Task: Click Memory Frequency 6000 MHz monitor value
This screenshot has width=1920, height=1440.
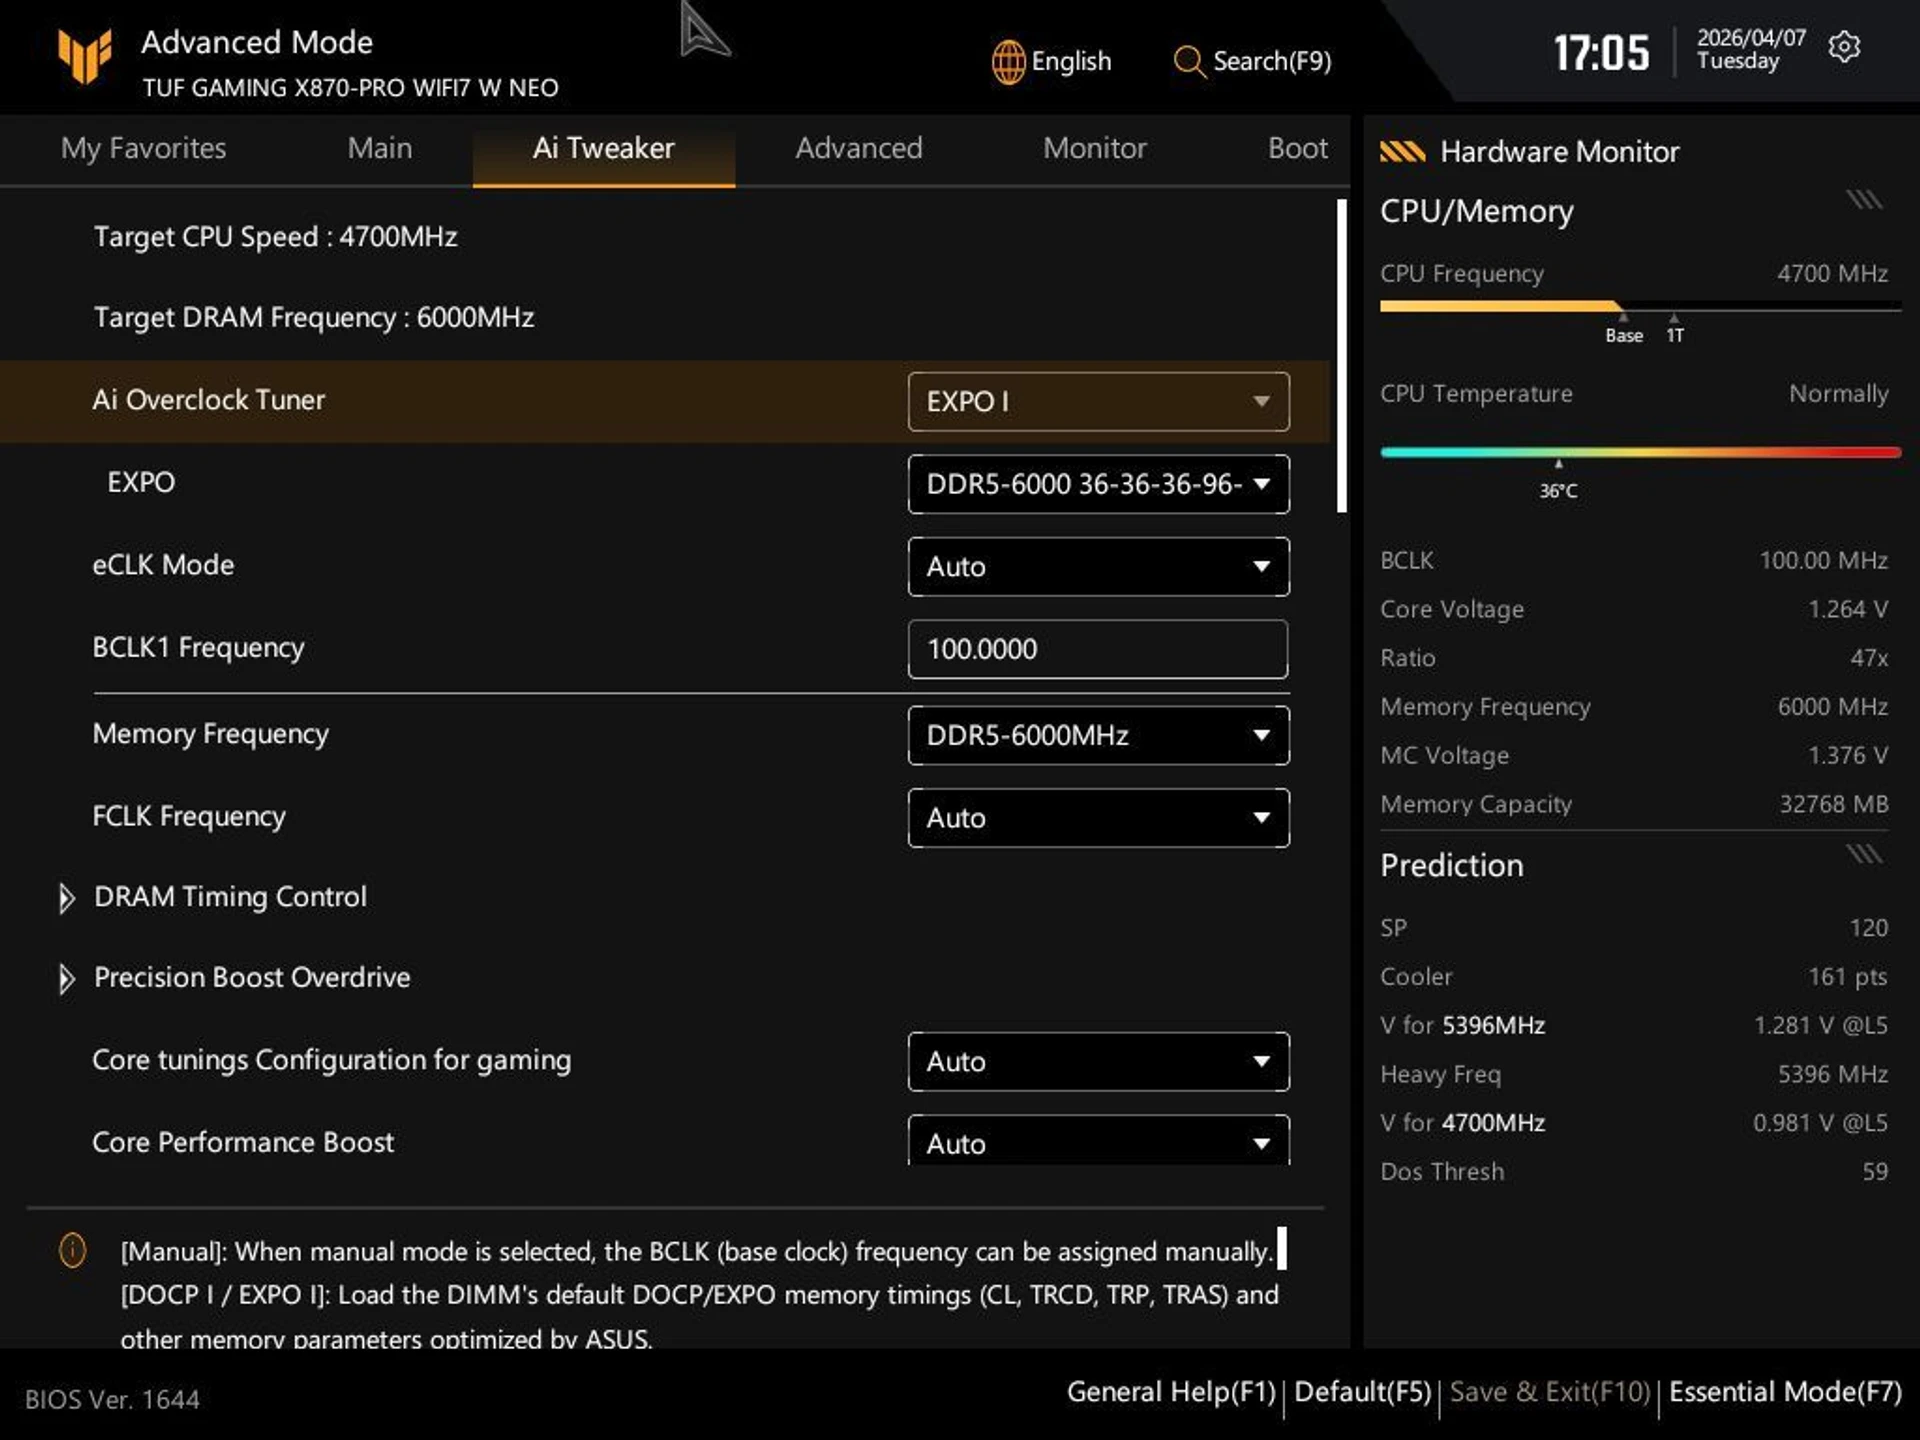Action: point(1832,707)
